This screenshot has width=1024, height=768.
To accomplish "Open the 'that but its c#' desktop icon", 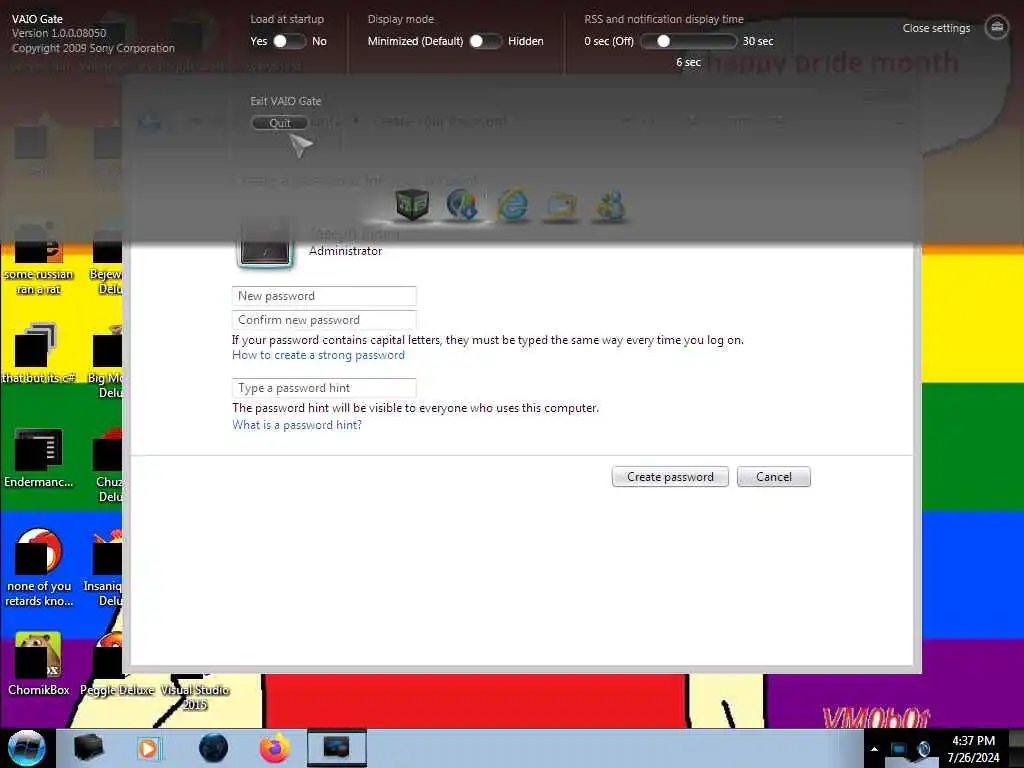I will click(39, 353).
